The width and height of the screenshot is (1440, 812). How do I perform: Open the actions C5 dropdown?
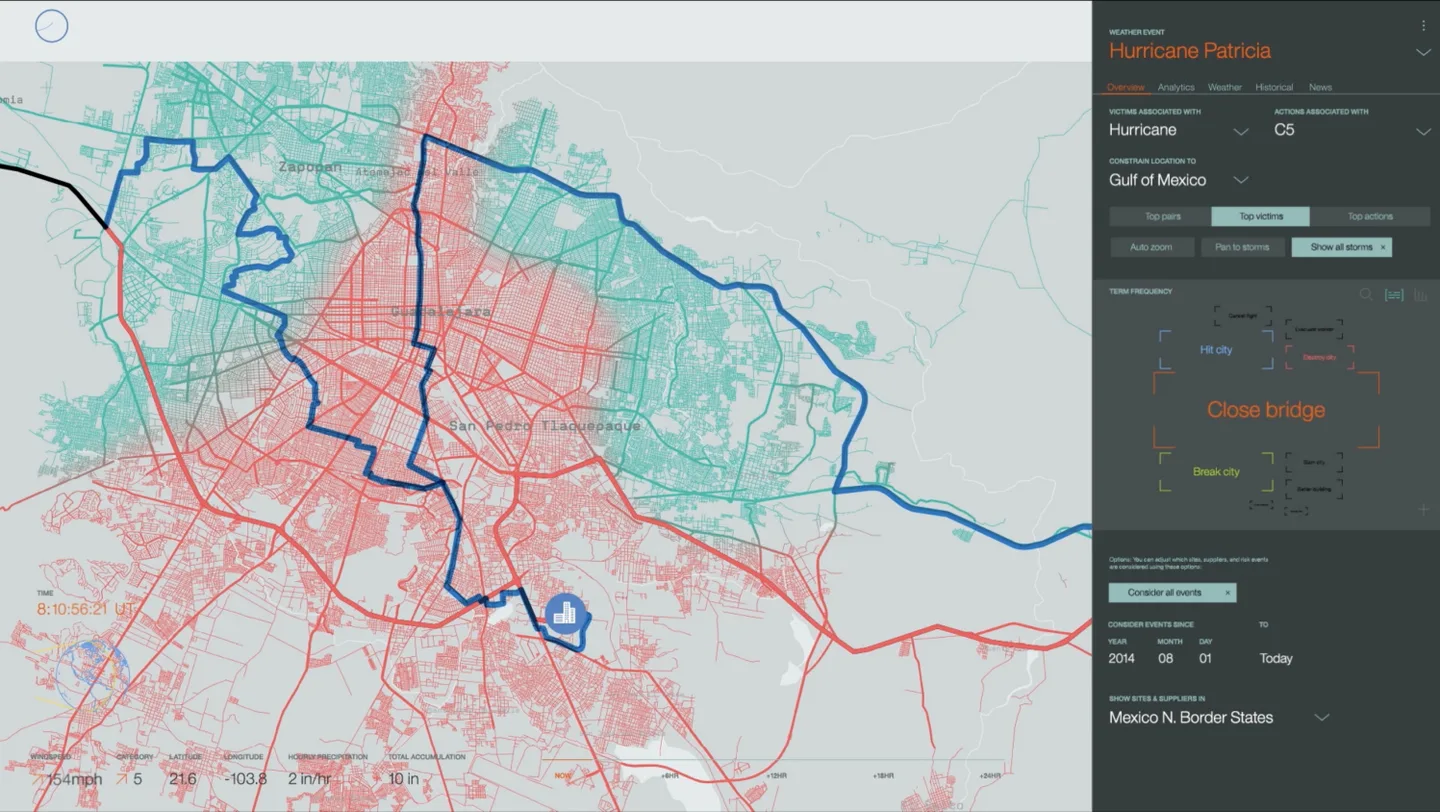[1423, 132]
